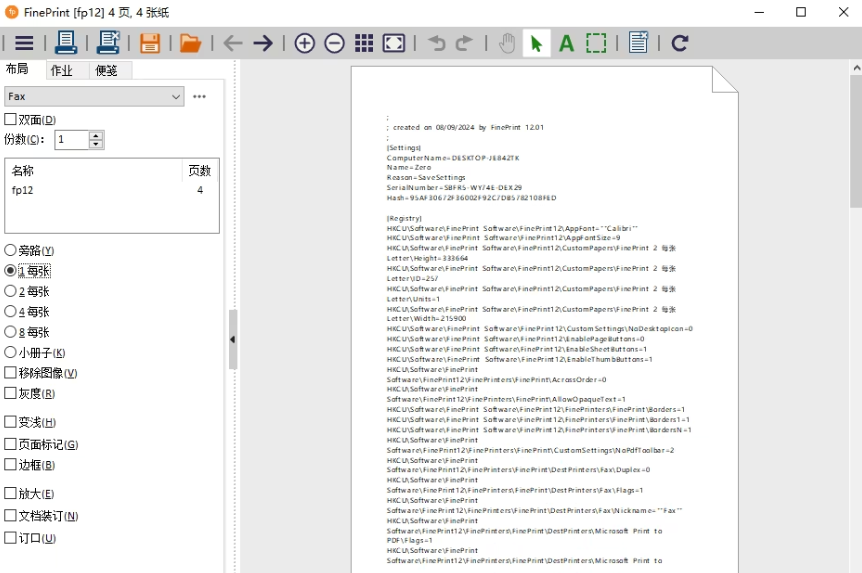Click the redo arrow icon
The width and height of the screenshot is (862, 573).
coord(464,43)
